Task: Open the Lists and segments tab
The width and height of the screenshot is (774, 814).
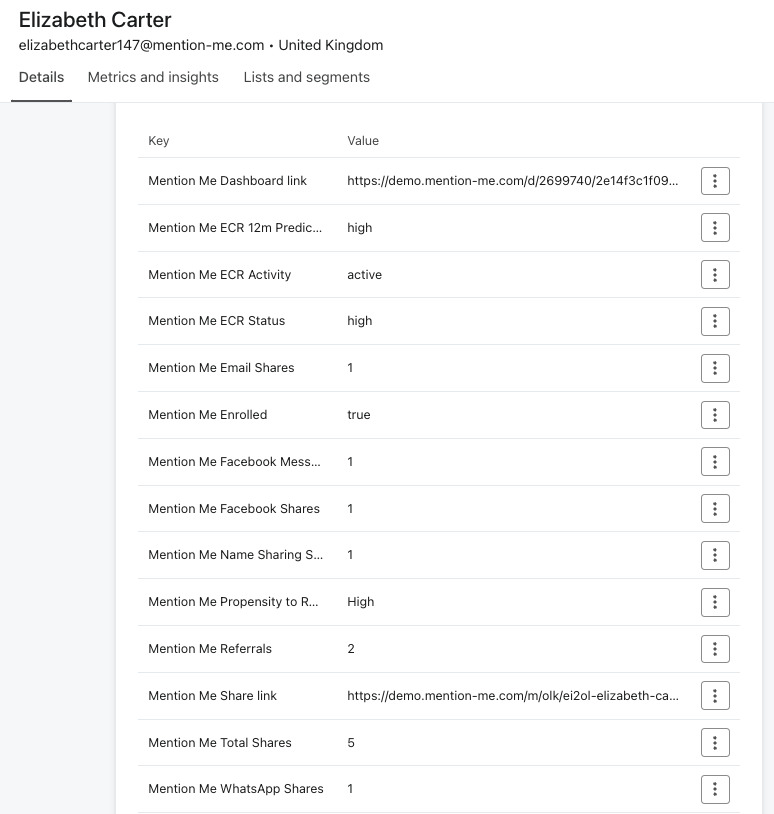Action: click(x=307, y=77)
